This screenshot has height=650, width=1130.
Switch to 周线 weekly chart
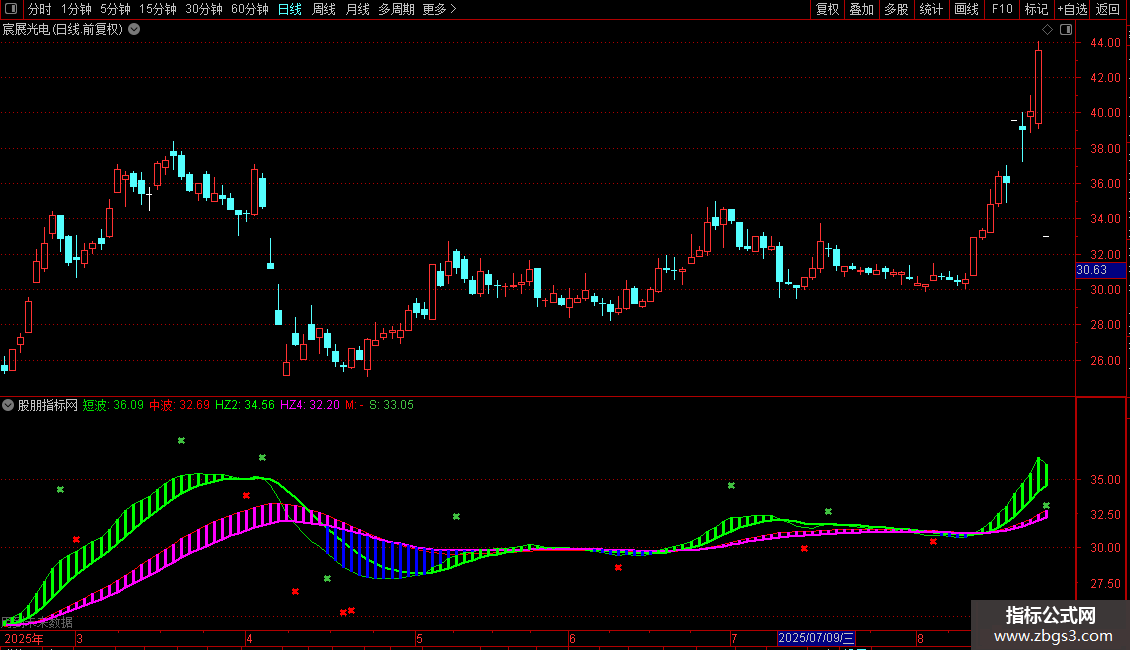(x=324, y=9)
